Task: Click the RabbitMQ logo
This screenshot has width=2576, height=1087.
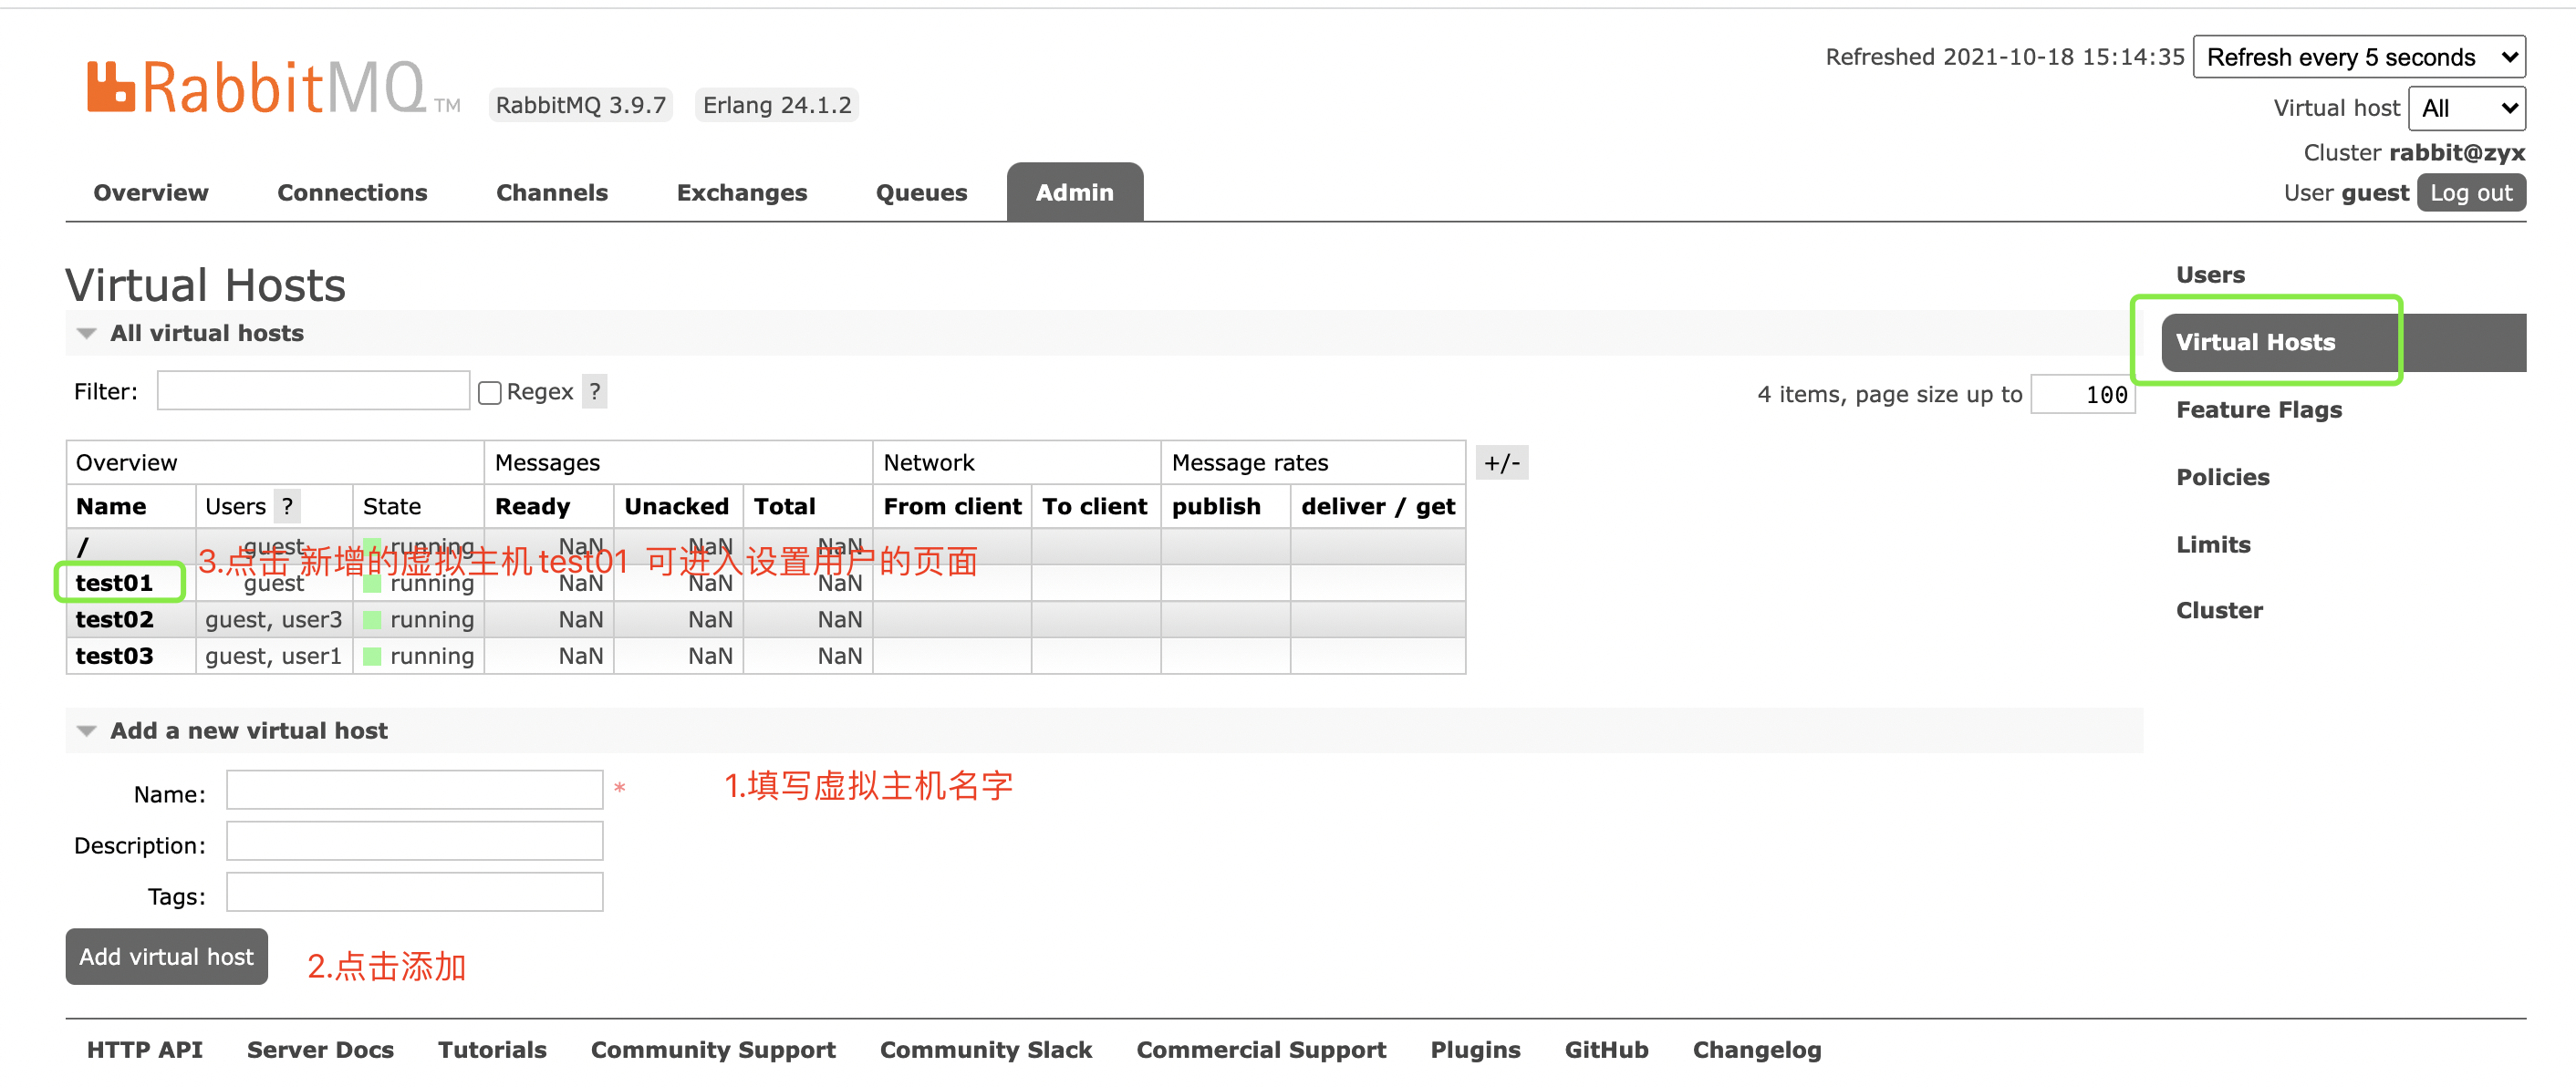Action: click(257, 88)
